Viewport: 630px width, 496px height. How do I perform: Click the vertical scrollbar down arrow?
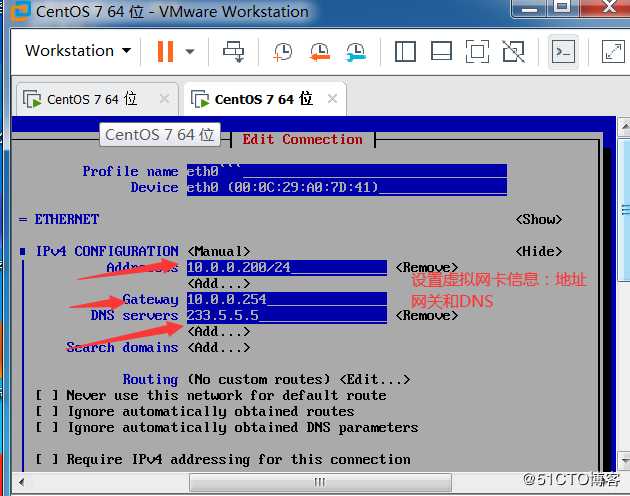click(624, 461)
